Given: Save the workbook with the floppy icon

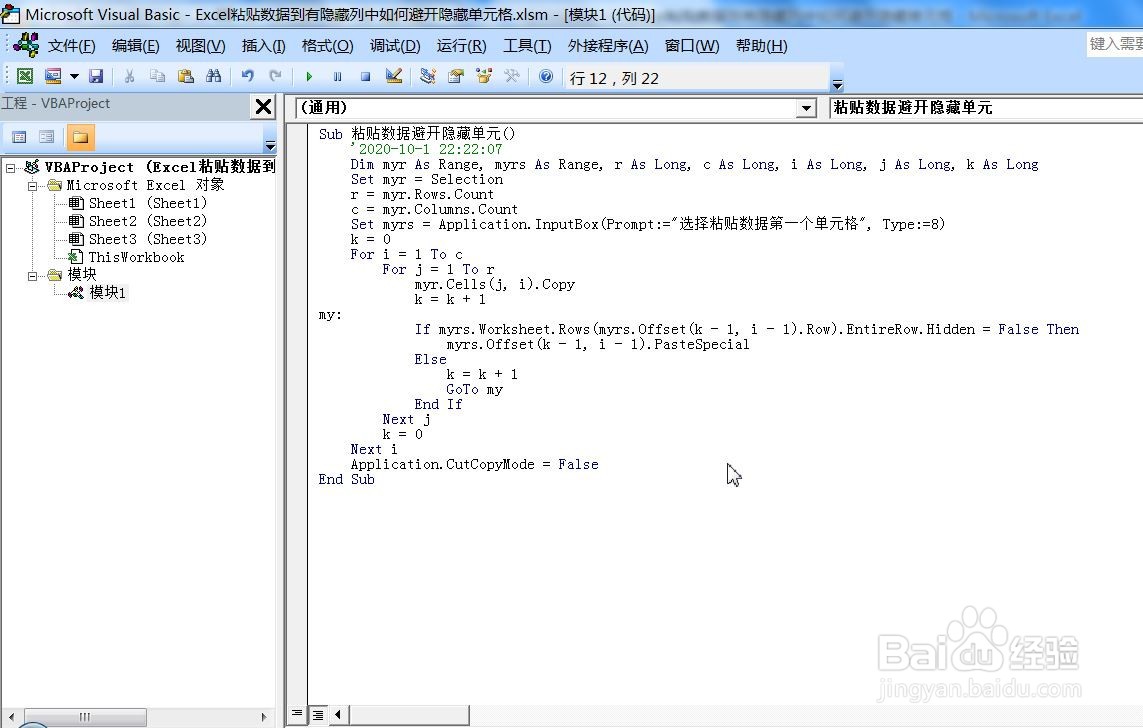Looking at the screenshot, I should (x=96, y=76).
